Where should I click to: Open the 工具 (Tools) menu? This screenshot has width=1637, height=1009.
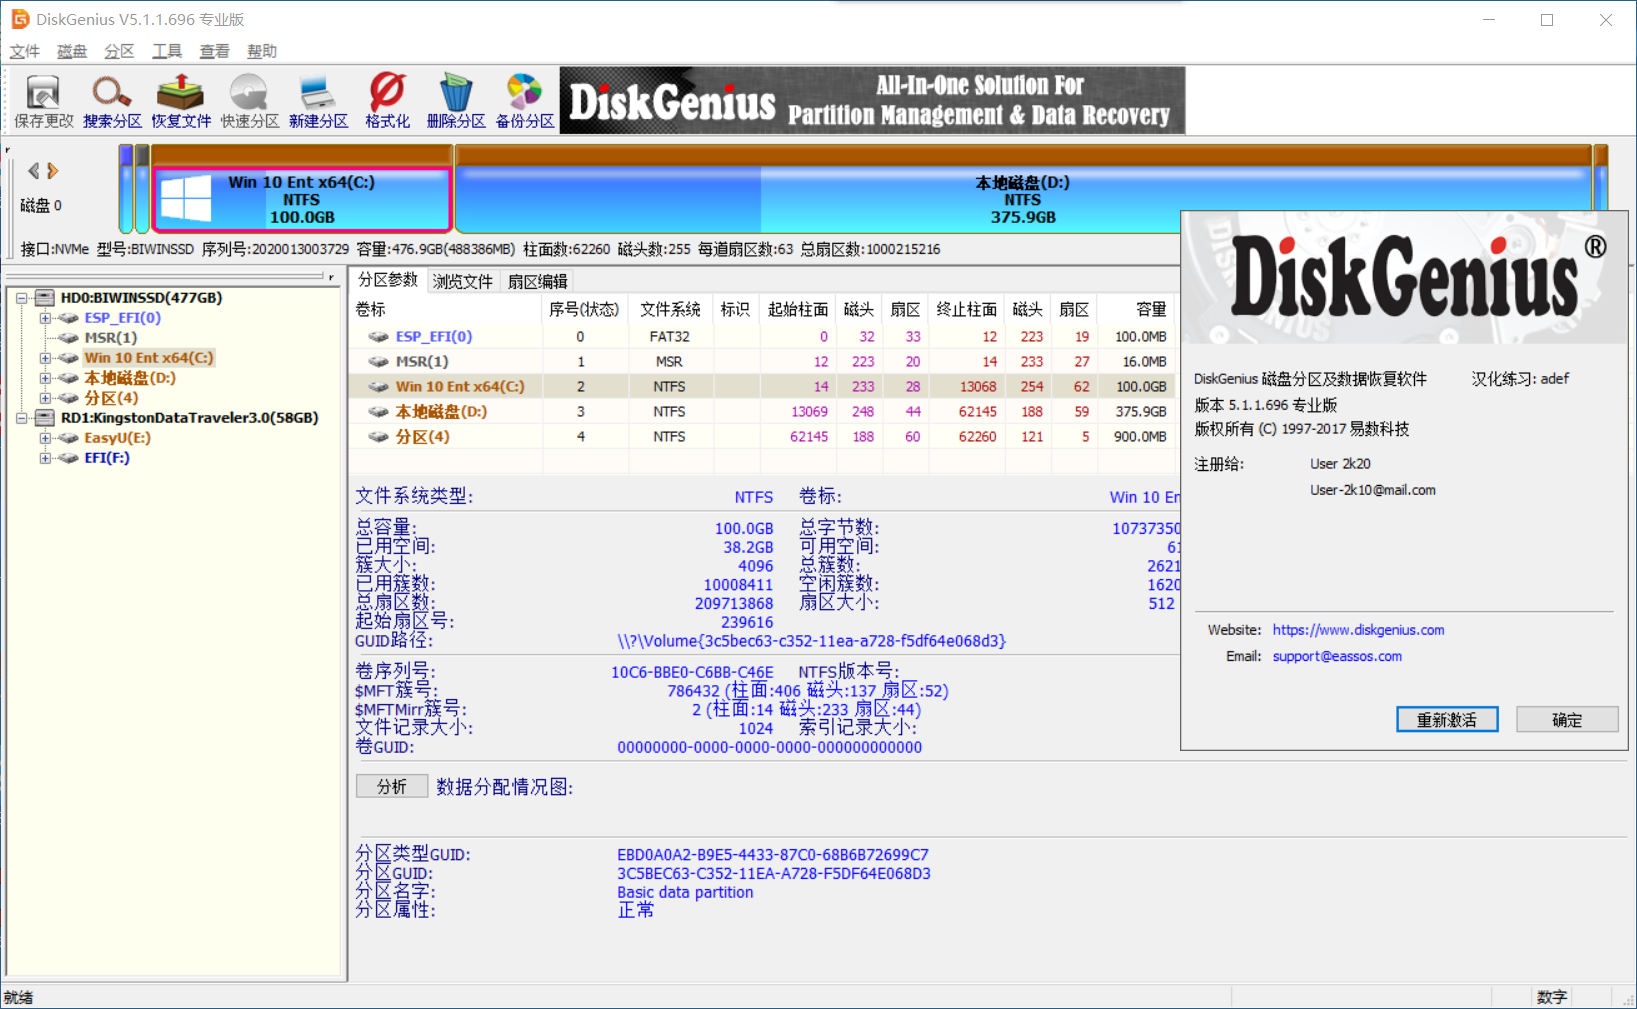(167, 51)
